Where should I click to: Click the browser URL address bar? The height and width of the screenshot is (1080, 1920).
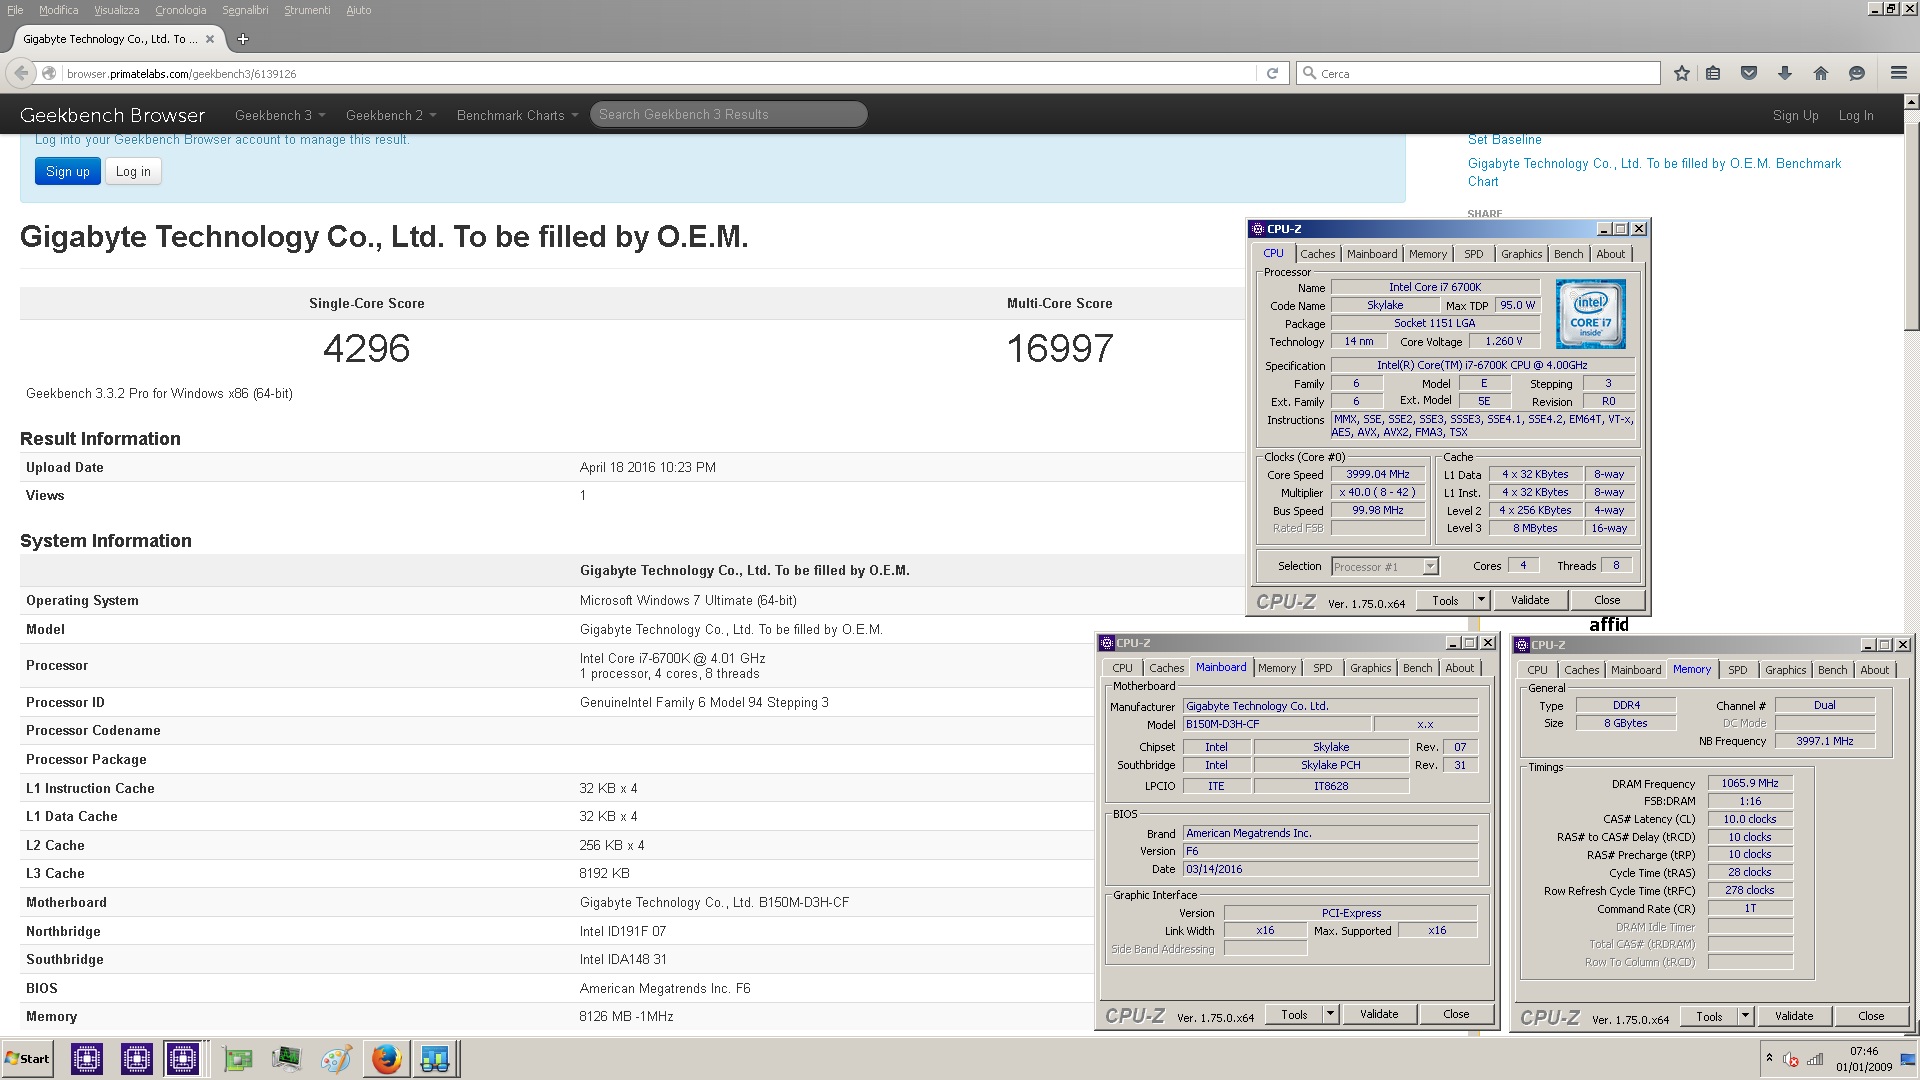[660, 73]
